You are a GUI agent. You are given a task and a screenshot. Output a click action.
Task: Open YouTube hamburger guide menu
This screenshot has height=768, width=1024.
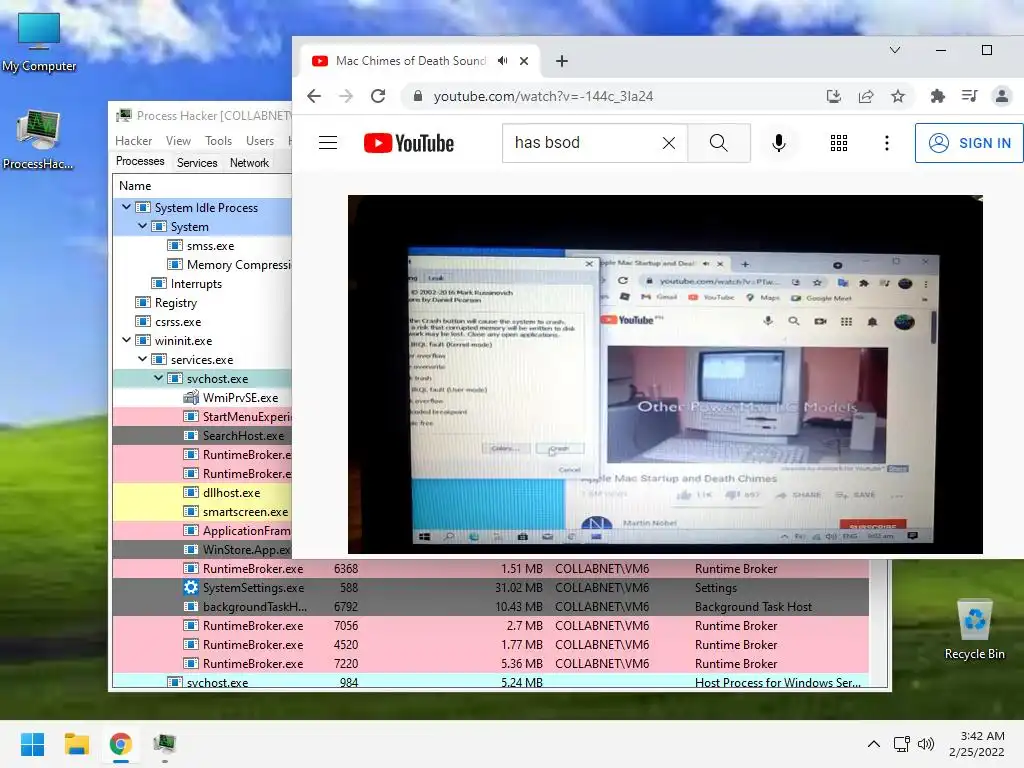pos(328,143)
